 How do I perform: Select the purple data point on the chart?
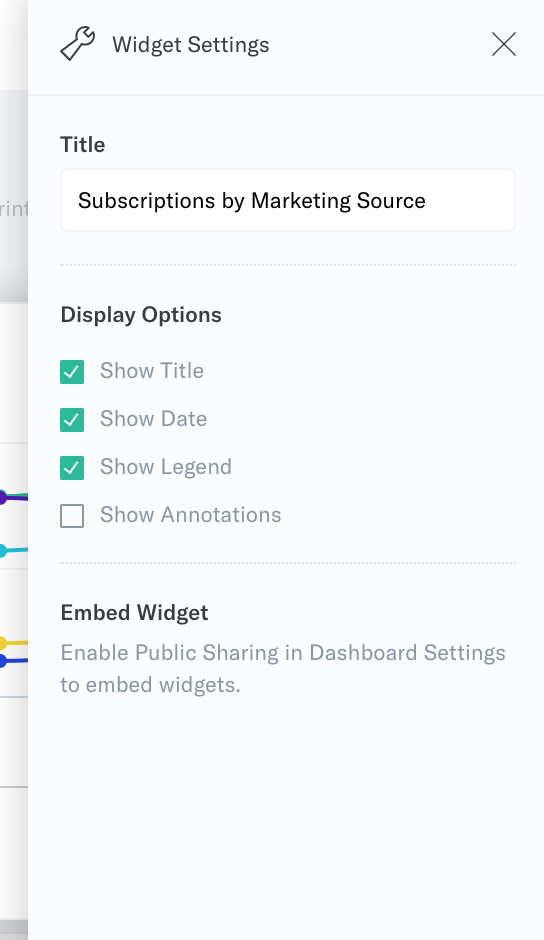point(2,497)
